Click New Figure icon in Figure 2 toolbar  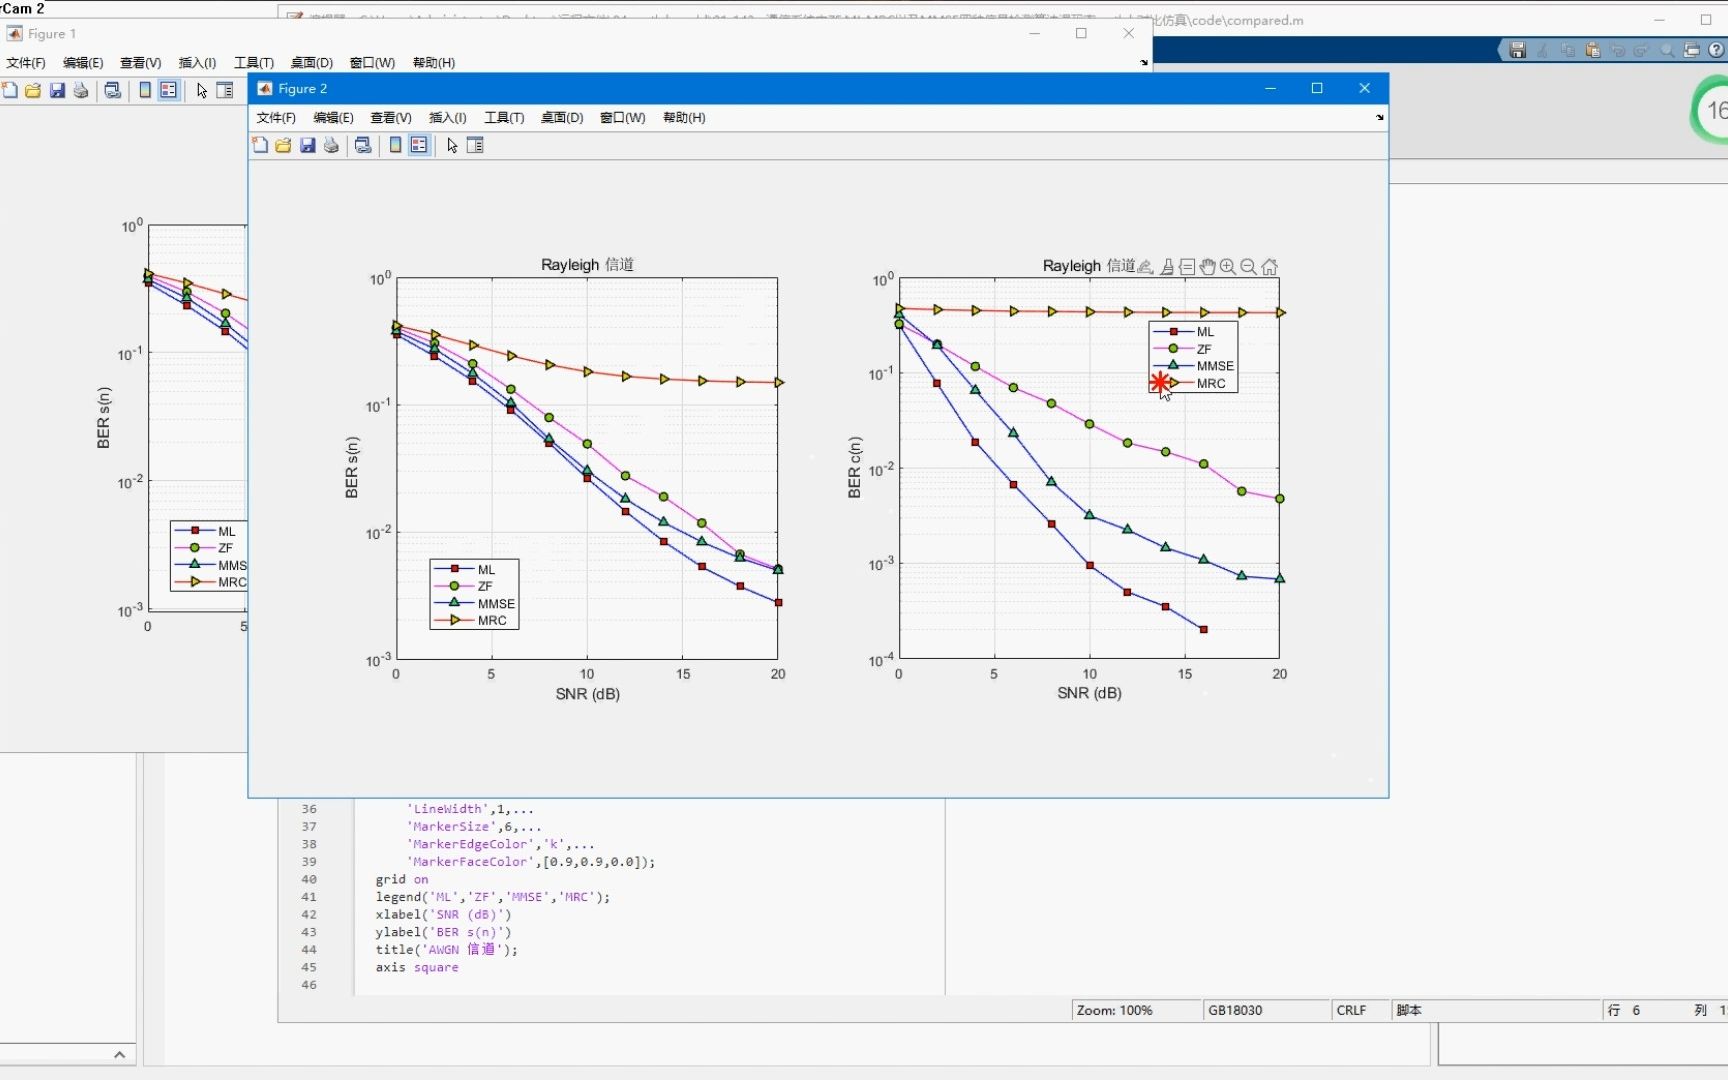(x=260, y=145)
